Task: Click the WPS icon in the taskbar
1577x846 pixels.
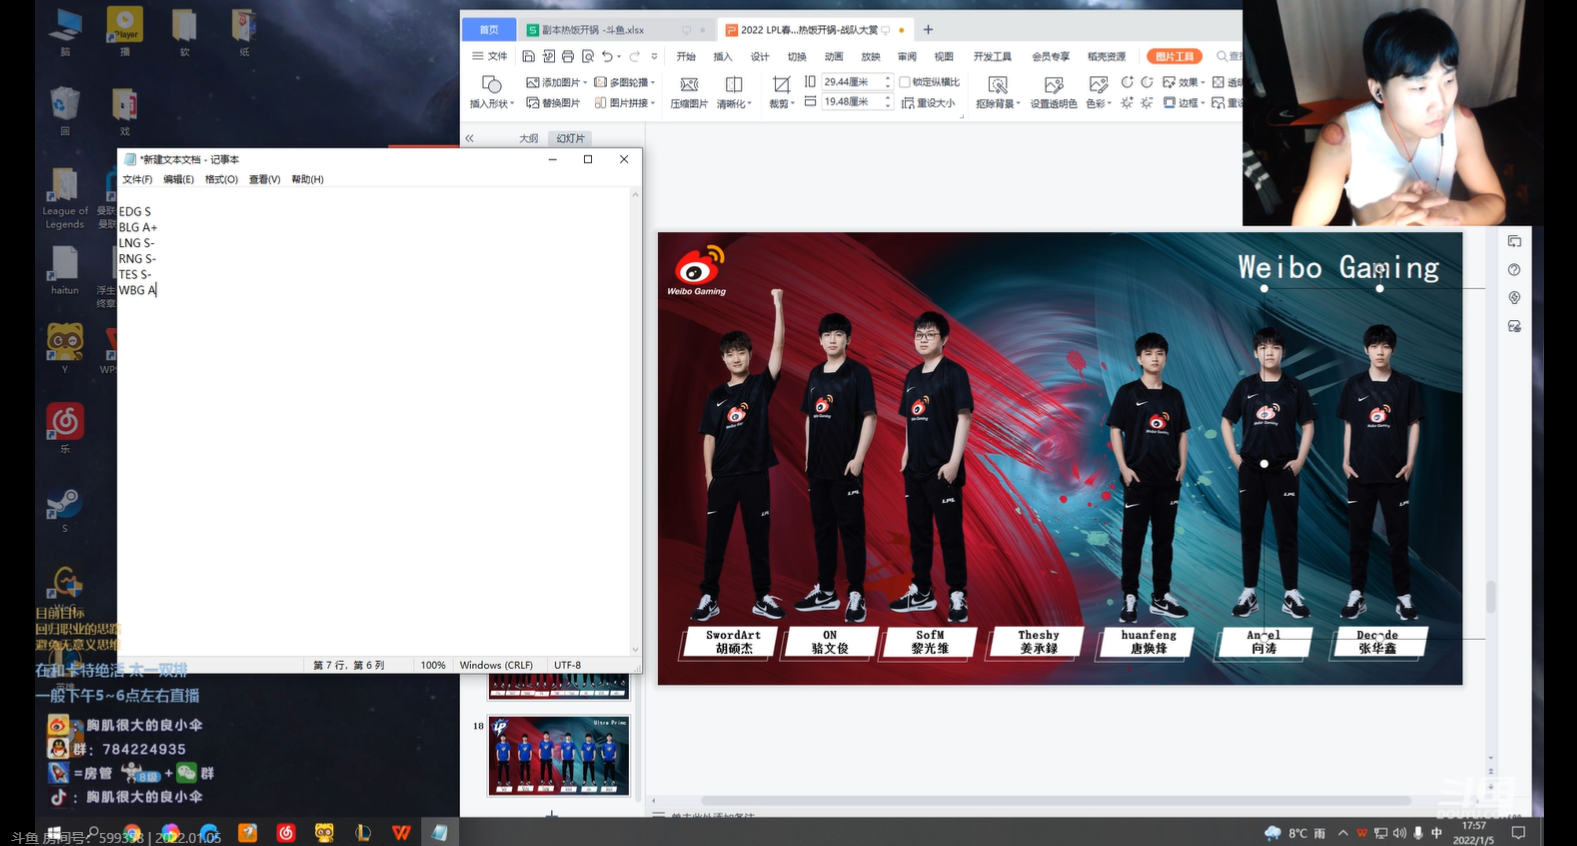Action: click(x=401, y=832)
